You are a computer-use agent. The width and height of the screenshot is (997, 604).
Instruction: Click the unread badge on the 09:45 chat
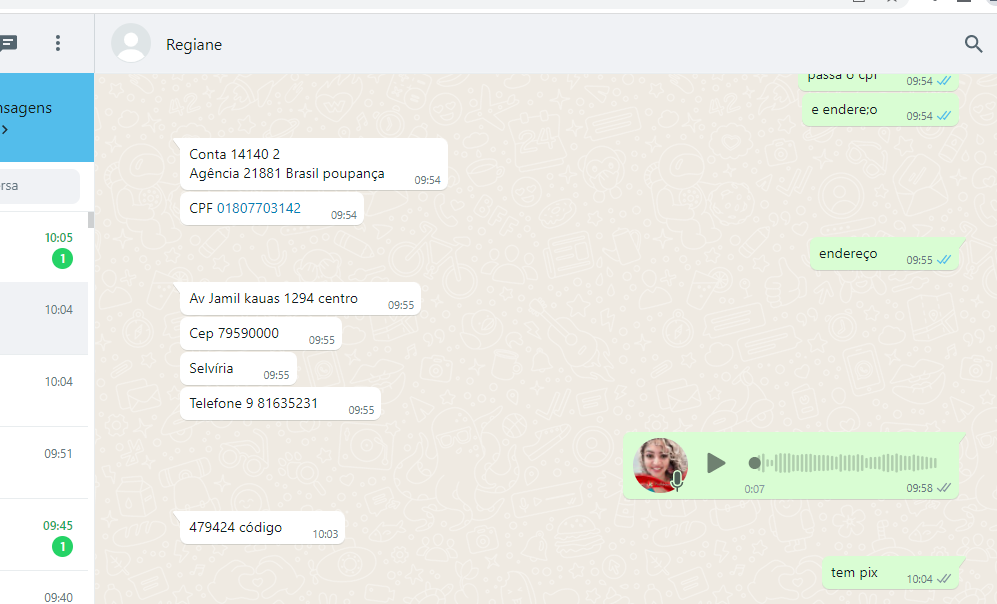[62, 547]
